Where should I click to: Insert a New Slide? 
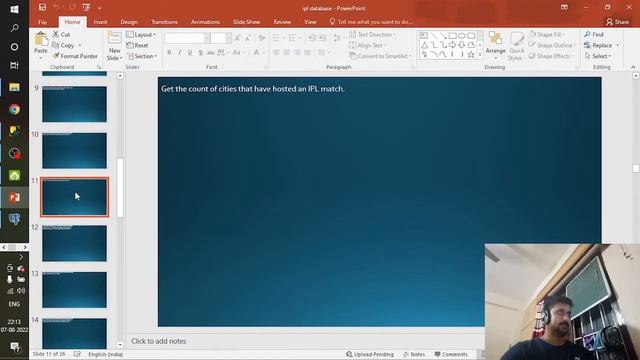click(114, 46)
